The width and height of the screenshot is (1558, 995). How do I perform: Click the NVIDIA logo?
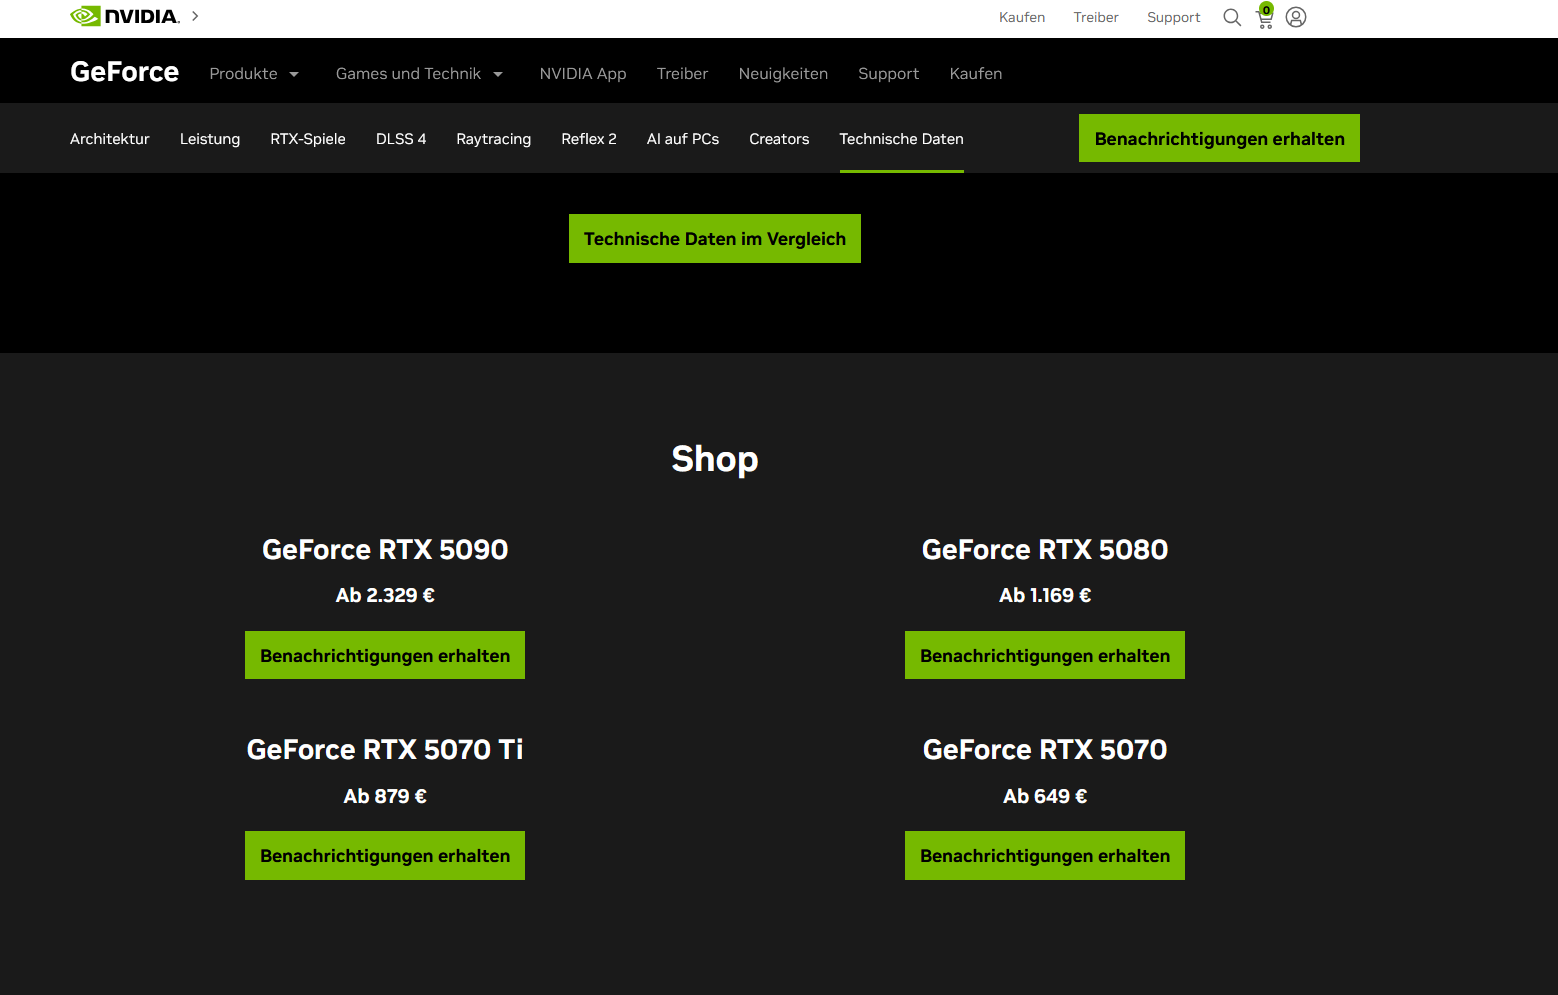(x=125, y=16)
